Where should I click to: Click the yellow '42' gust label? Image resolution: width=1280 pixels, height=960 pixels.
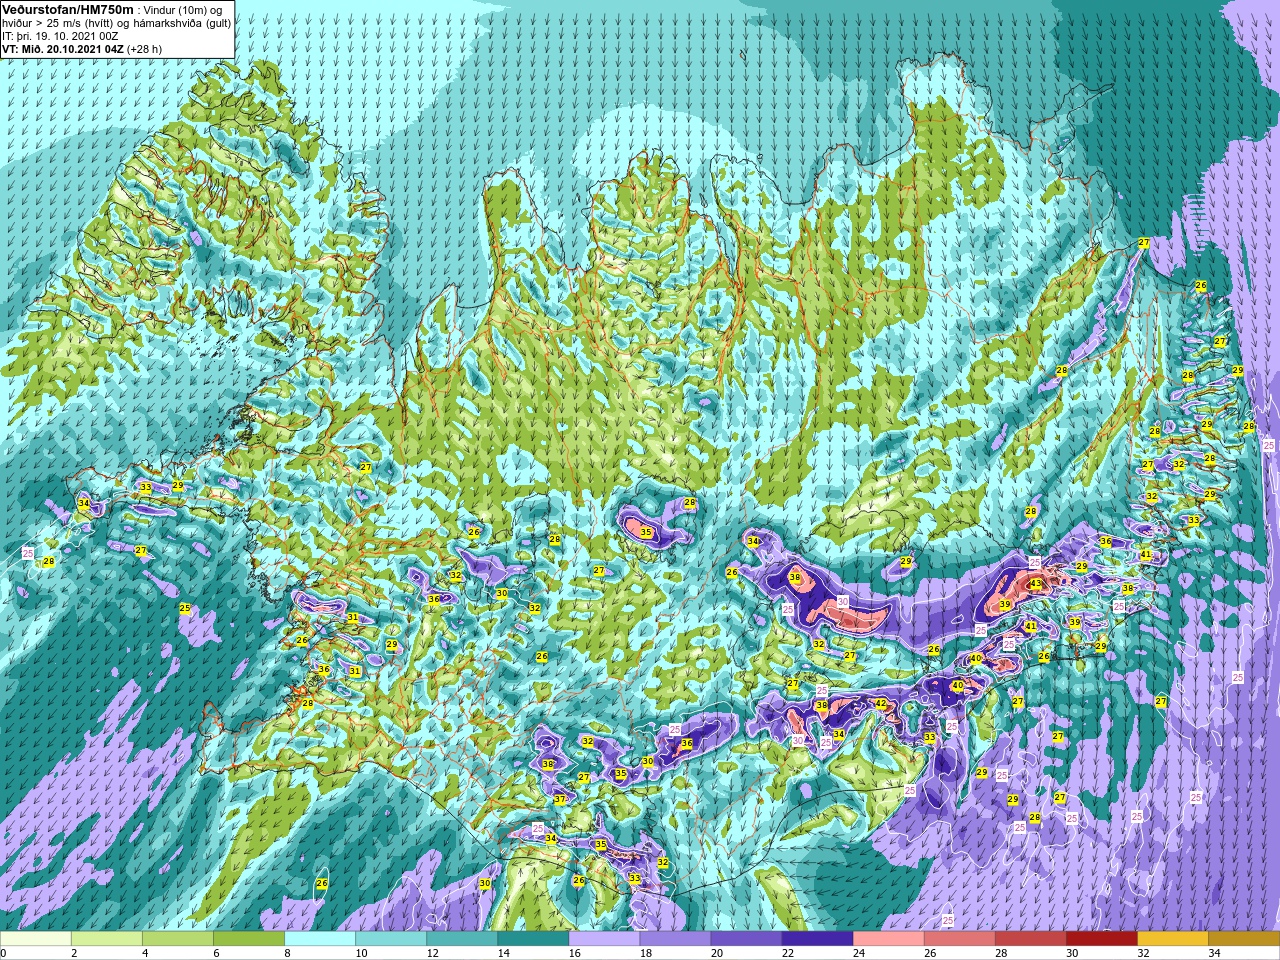click(x=881, y=704)
